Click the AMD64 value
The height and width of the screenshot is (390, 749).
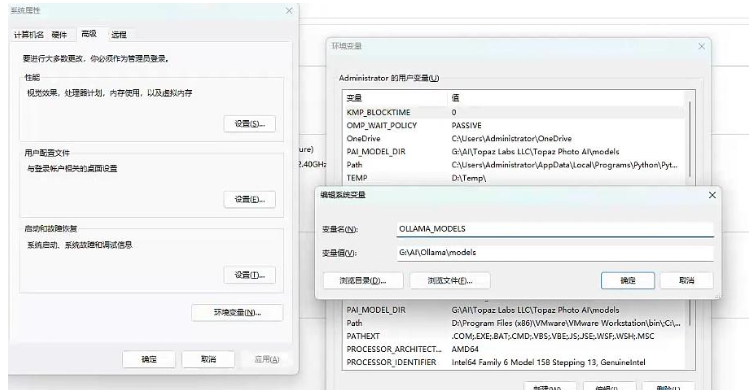coord(465,349)
